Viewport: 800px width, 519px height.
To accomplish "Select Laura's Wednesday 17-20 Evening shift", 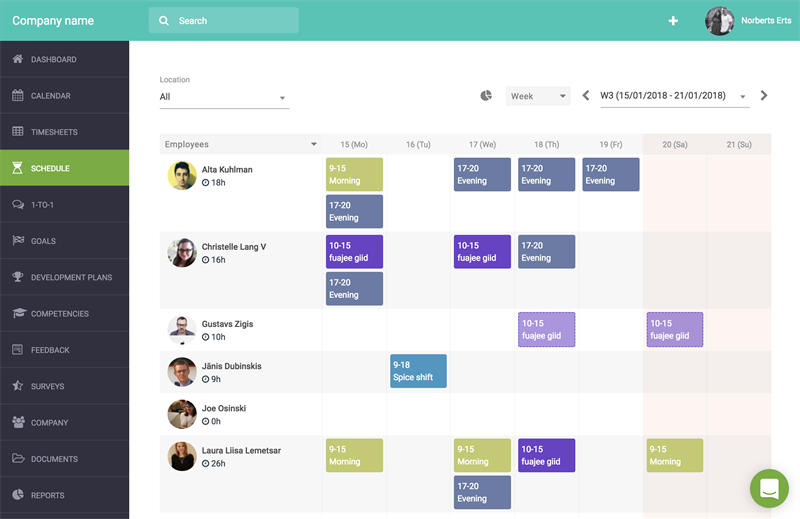I will click(482, 492).
